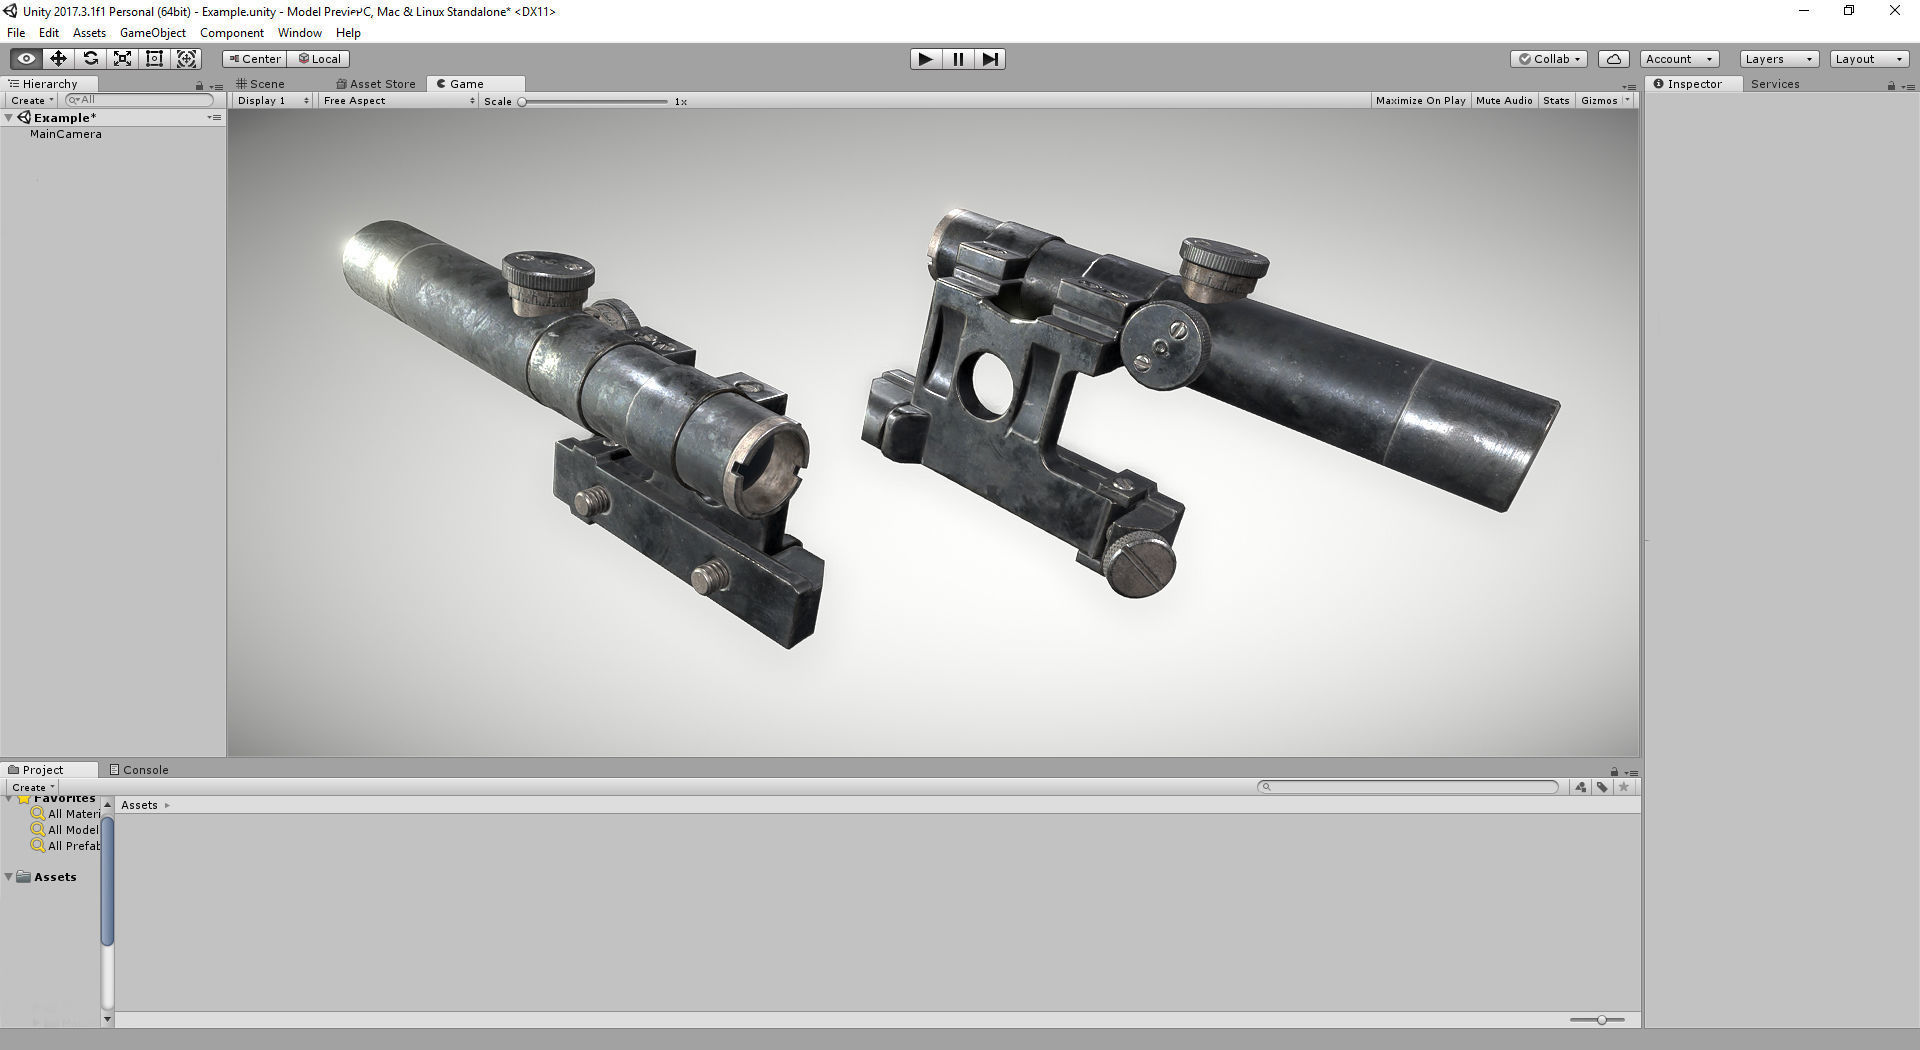Select the Hierarchy tab
This screenshot has height=1050, width=1920.
48,84
